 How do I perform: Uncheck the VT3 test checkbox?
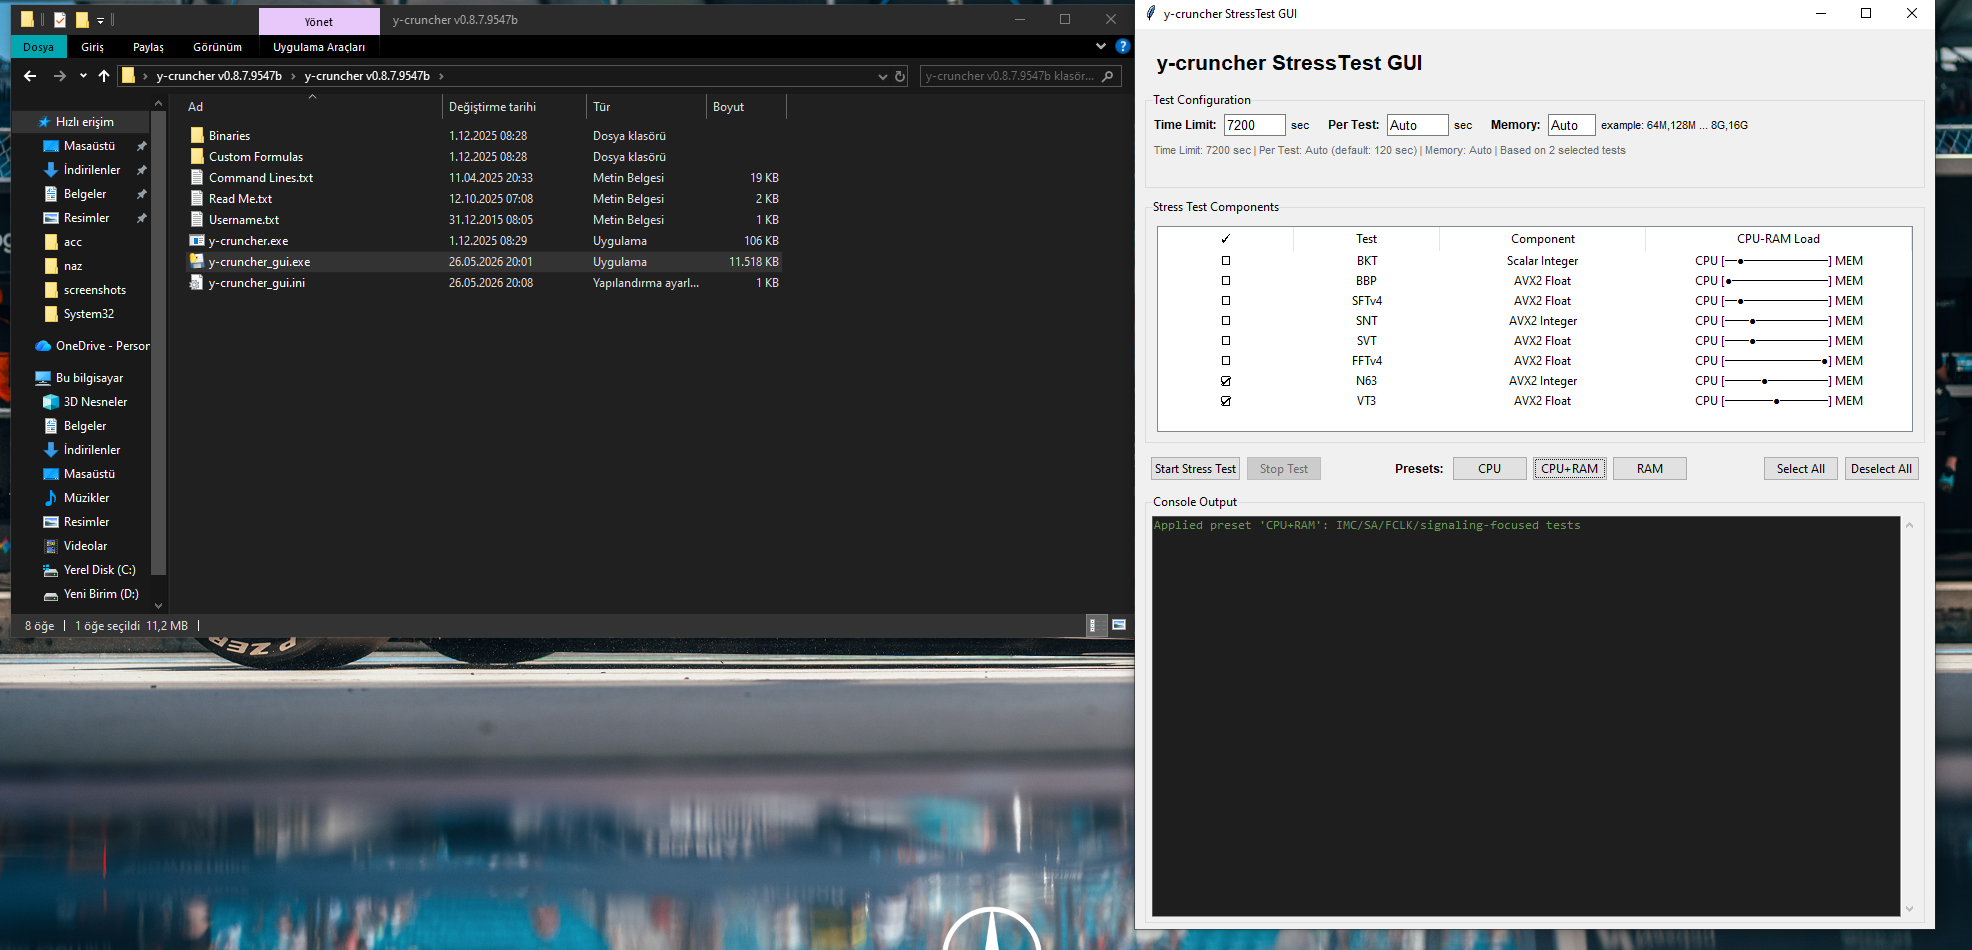pyautogui.click(x=1226, y=401)
